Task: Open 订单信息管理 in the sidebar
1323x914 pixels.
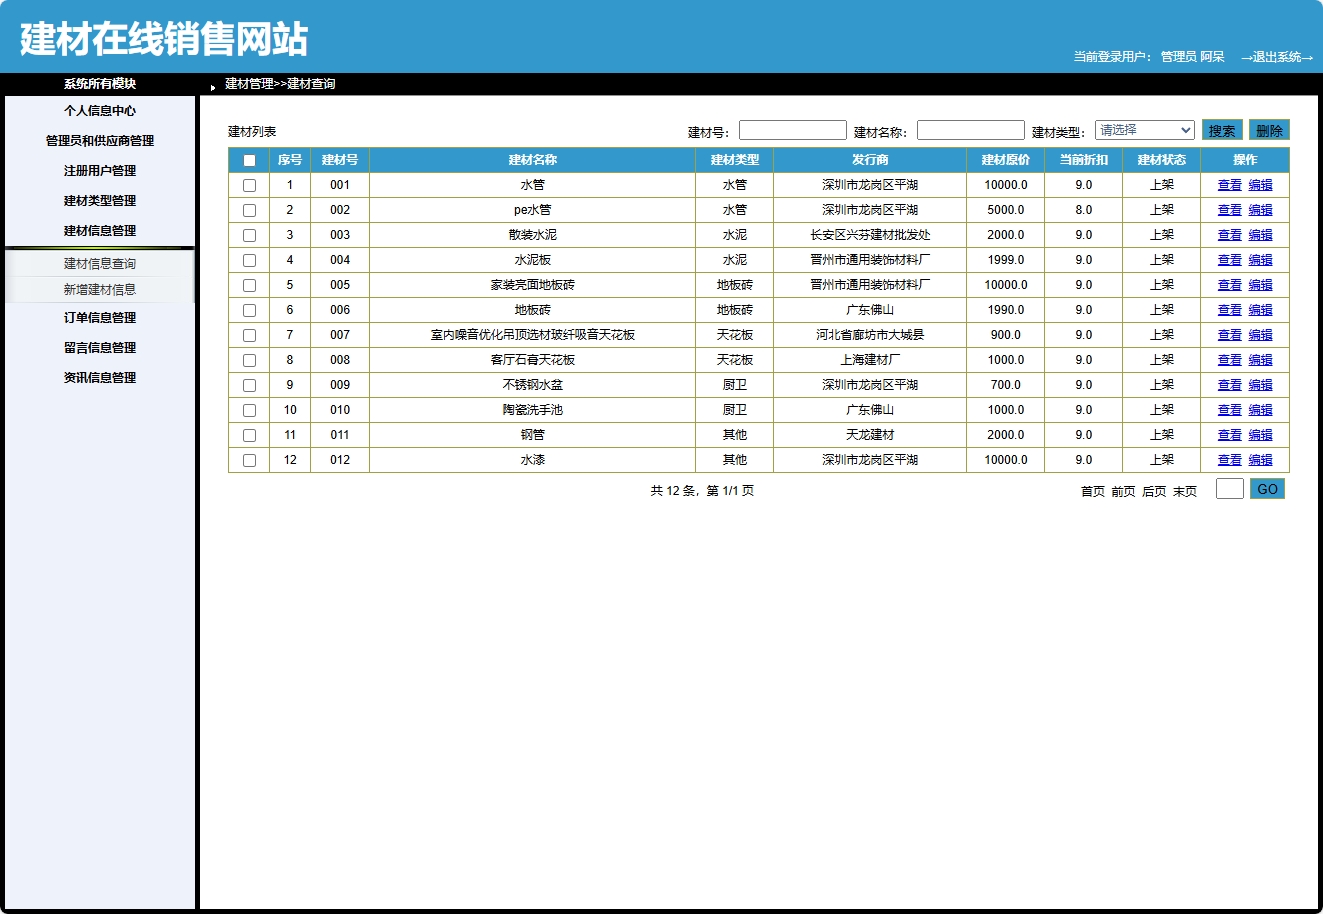Action: pos(99,317)
